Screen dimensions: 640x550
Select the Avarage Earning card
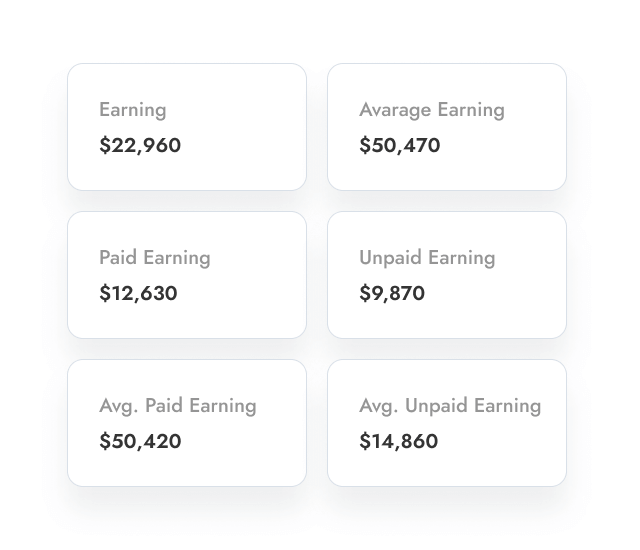[x=447, y=127]
